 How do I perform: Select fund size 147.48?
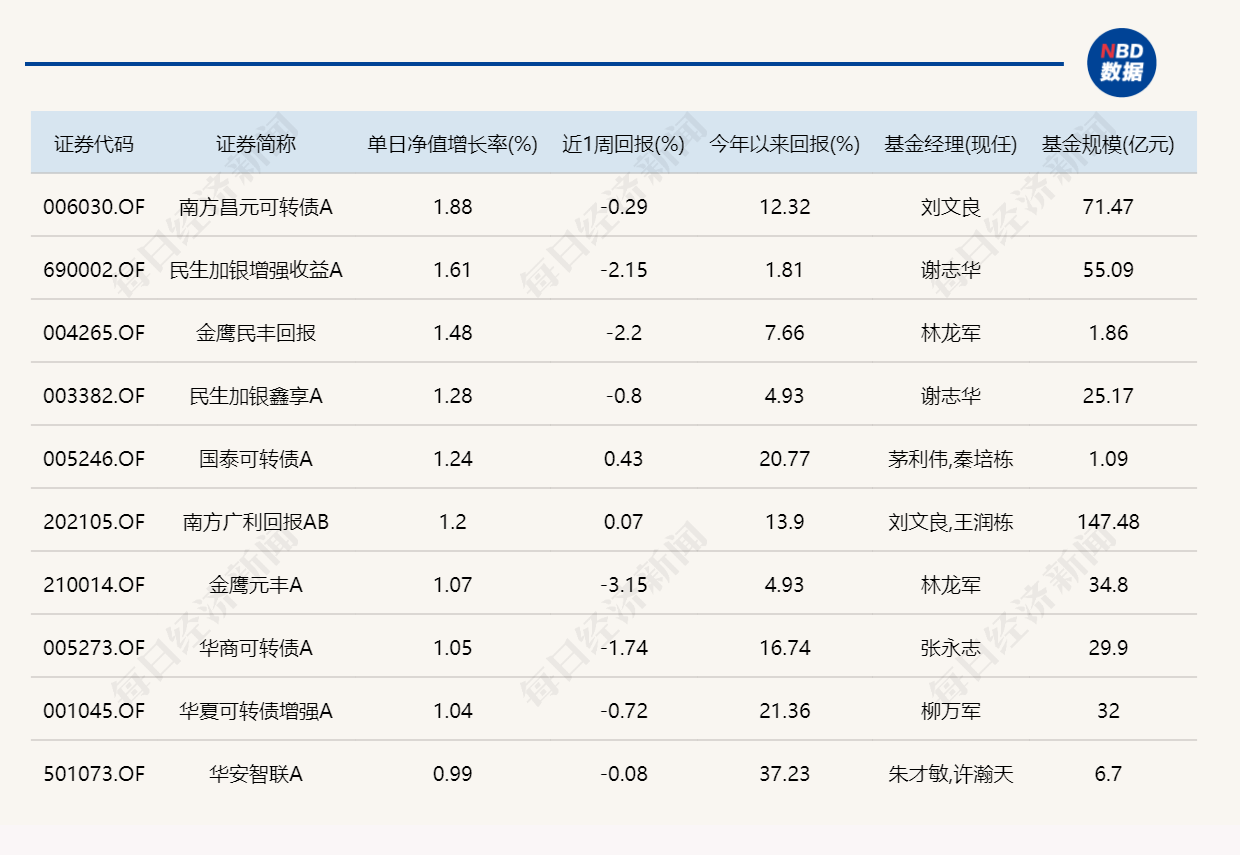(x=1108, y=522)
